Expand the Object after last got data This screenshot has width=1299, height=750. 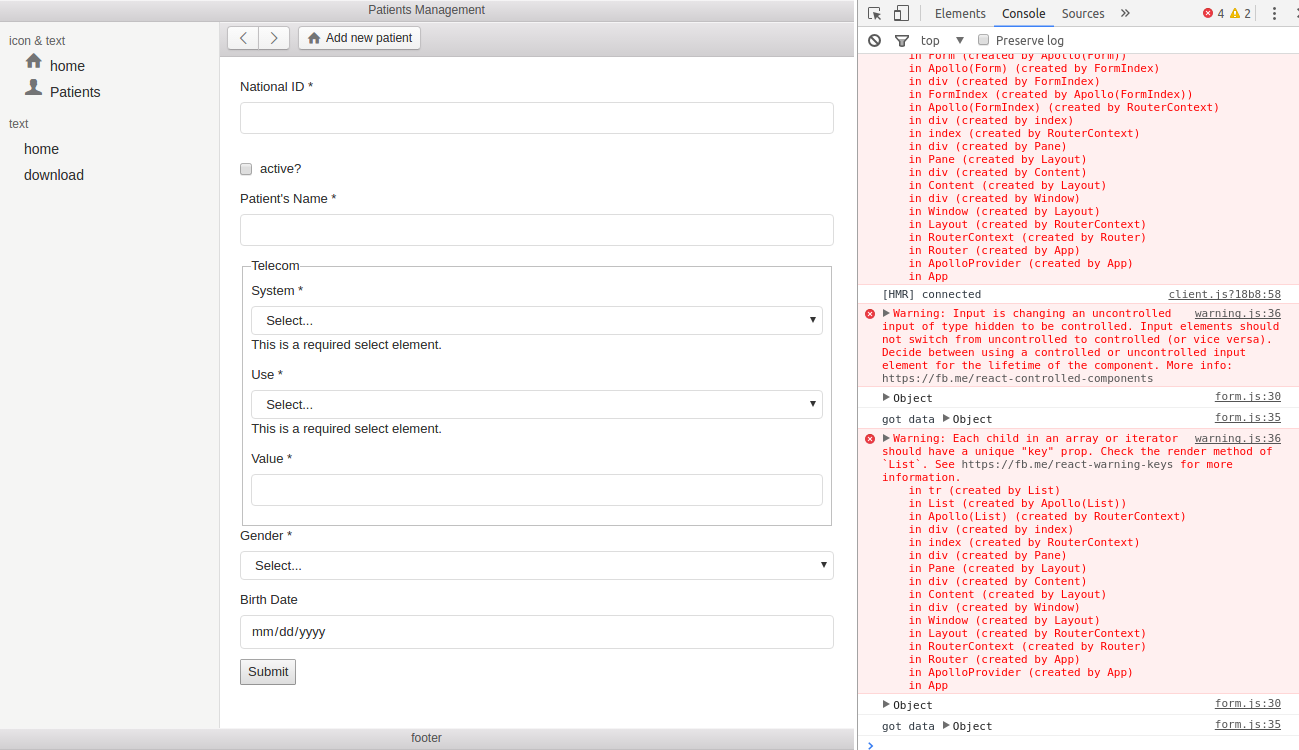(x=947, y=725)
